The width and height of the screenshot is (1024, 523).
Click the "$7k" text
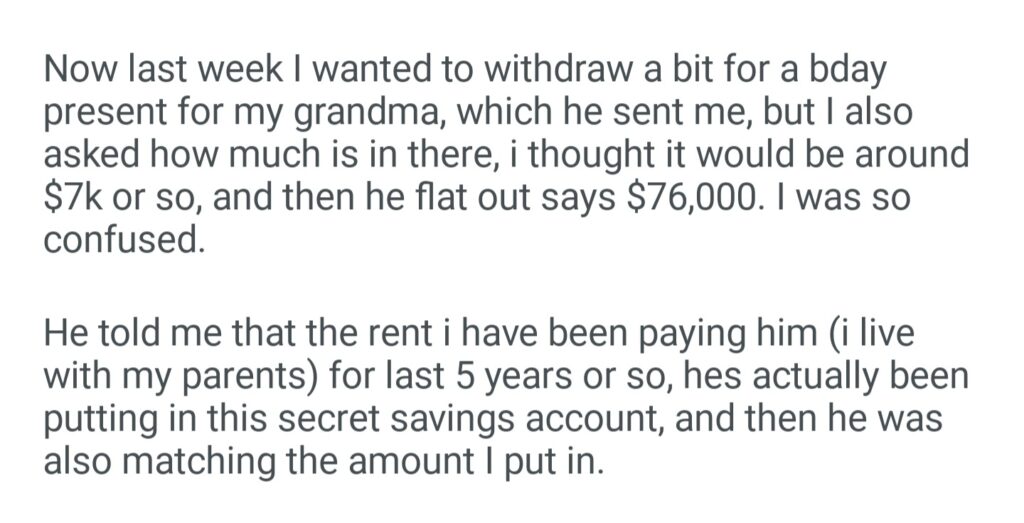(72, 199)
